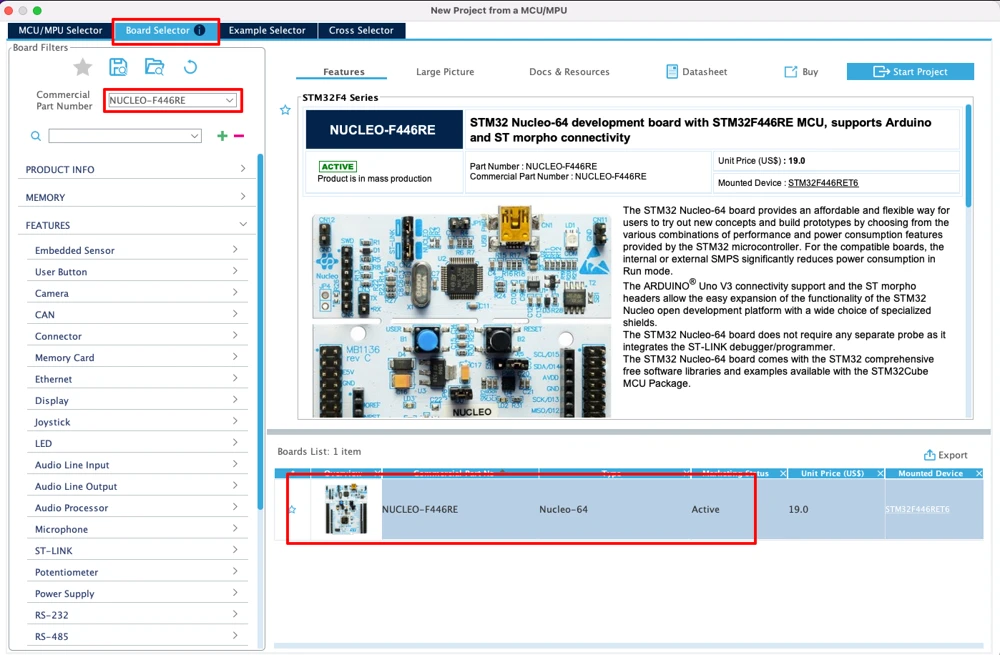Expand the Microphone filter
1000x655 pixels.
(137, 529)
